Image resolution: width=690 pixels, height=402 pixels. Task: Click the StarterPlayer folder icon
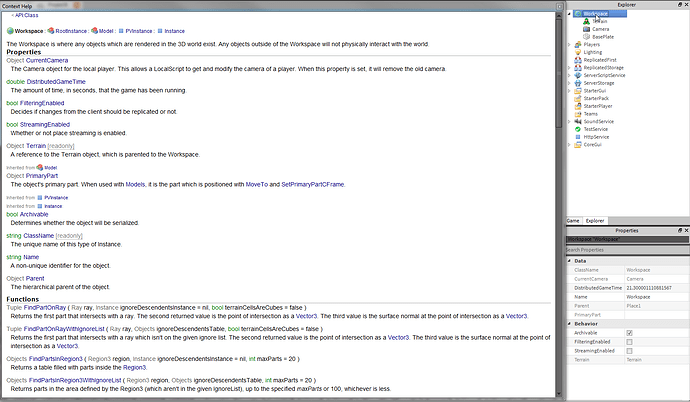click(578, 106)
